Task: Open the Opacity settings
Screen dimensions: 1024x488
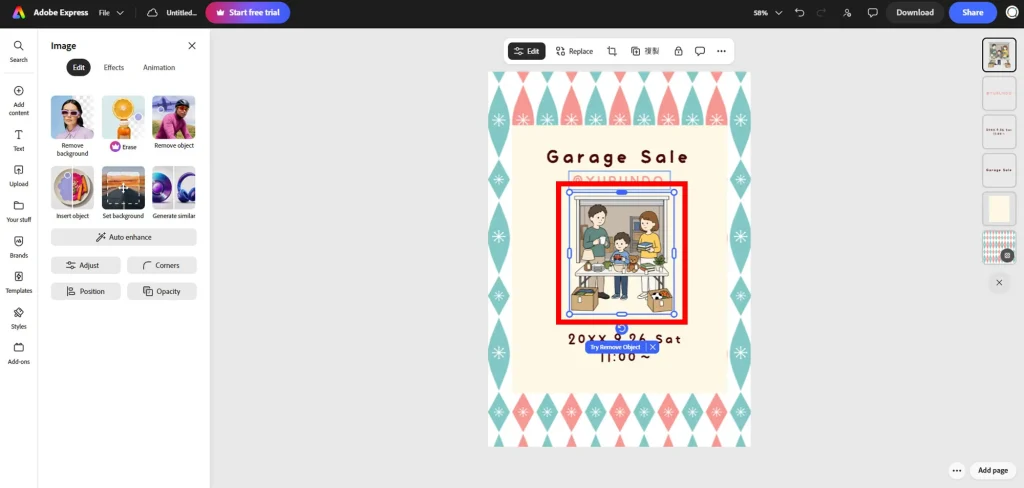Action: pos(162,291)
